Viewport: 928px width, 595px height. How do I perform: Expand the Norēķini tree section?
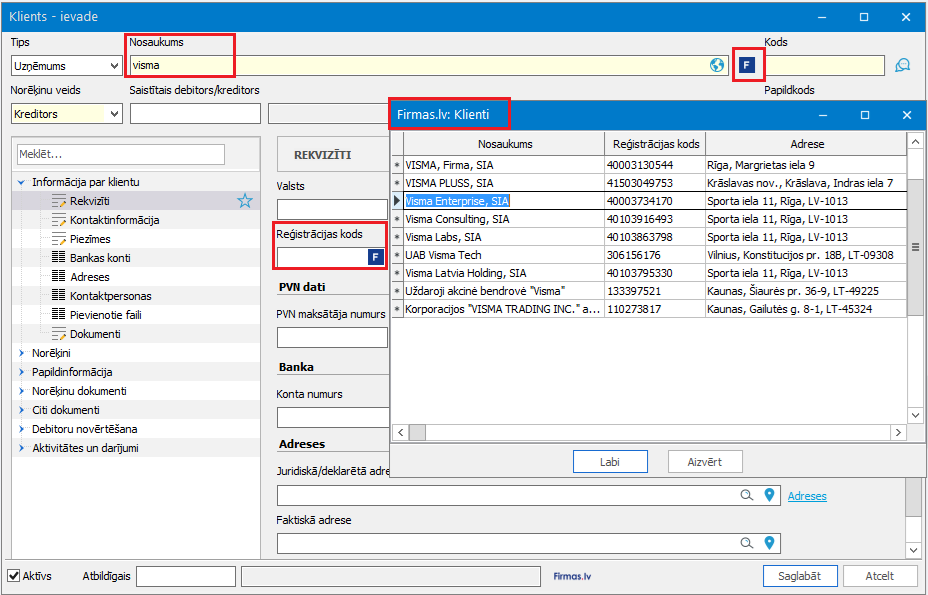pos(22,353)
